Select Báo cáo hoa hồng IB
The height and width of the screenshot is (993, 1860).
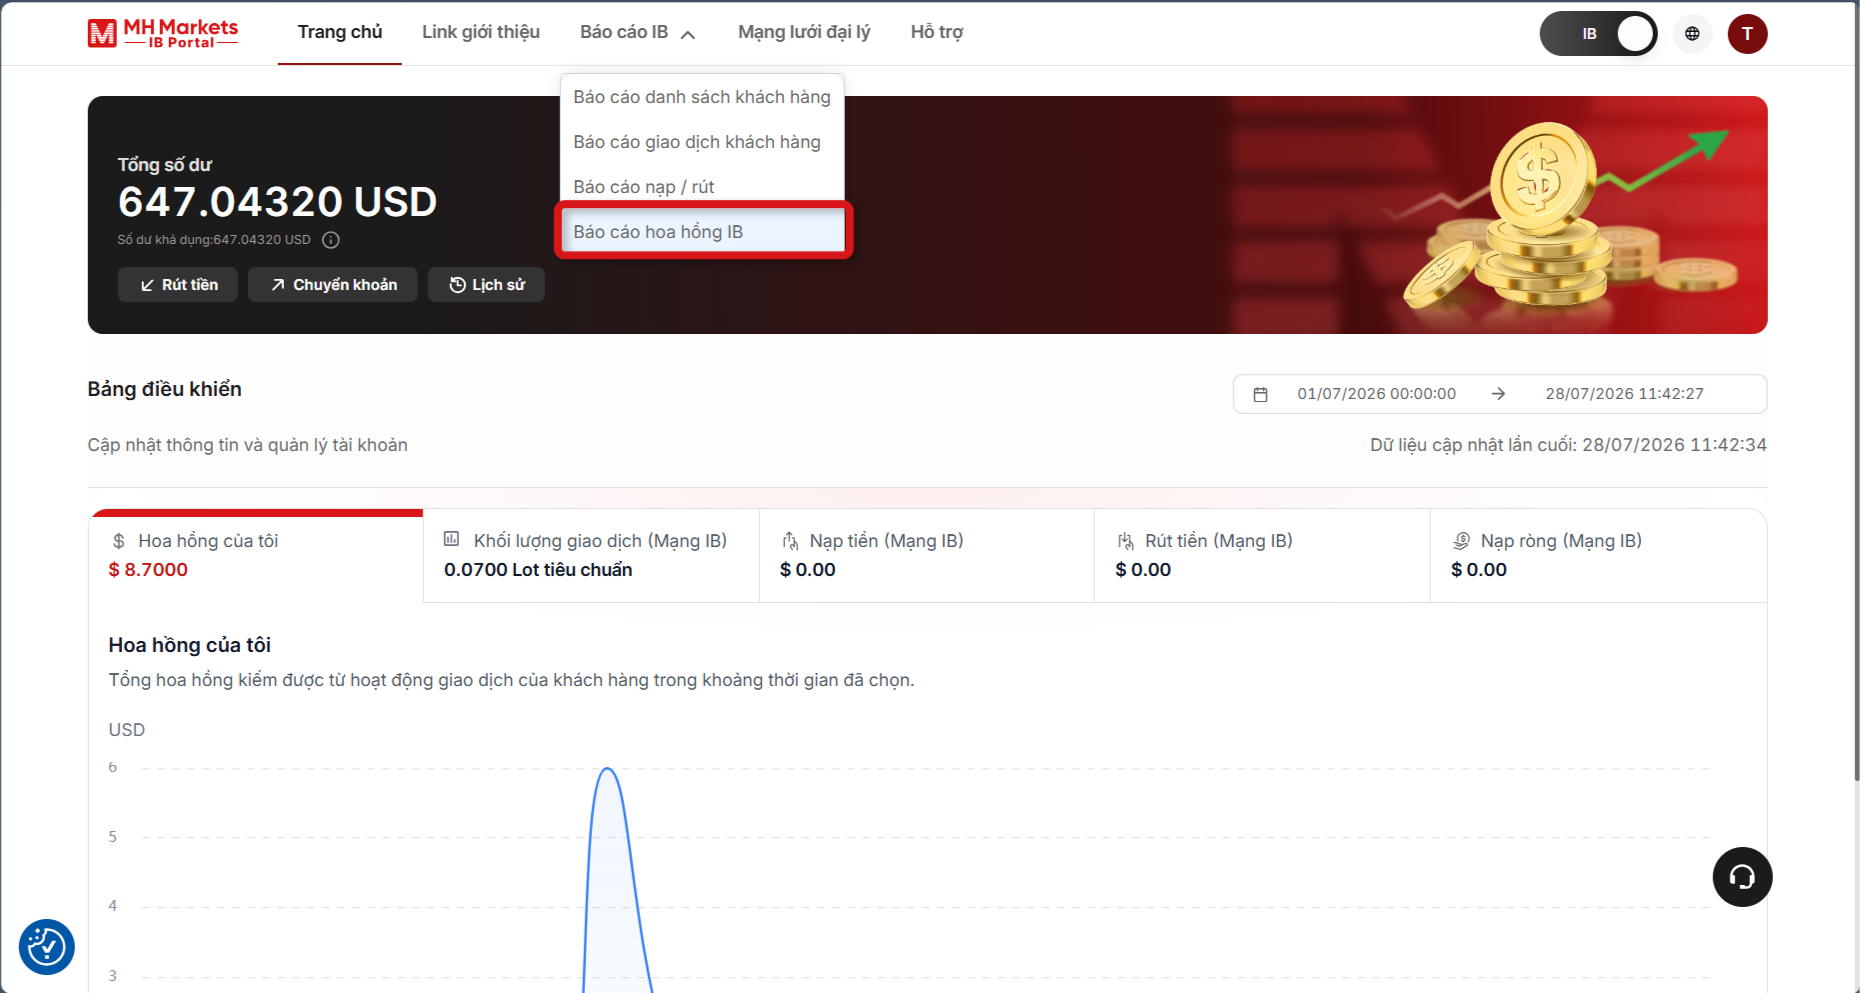point(703,232)
